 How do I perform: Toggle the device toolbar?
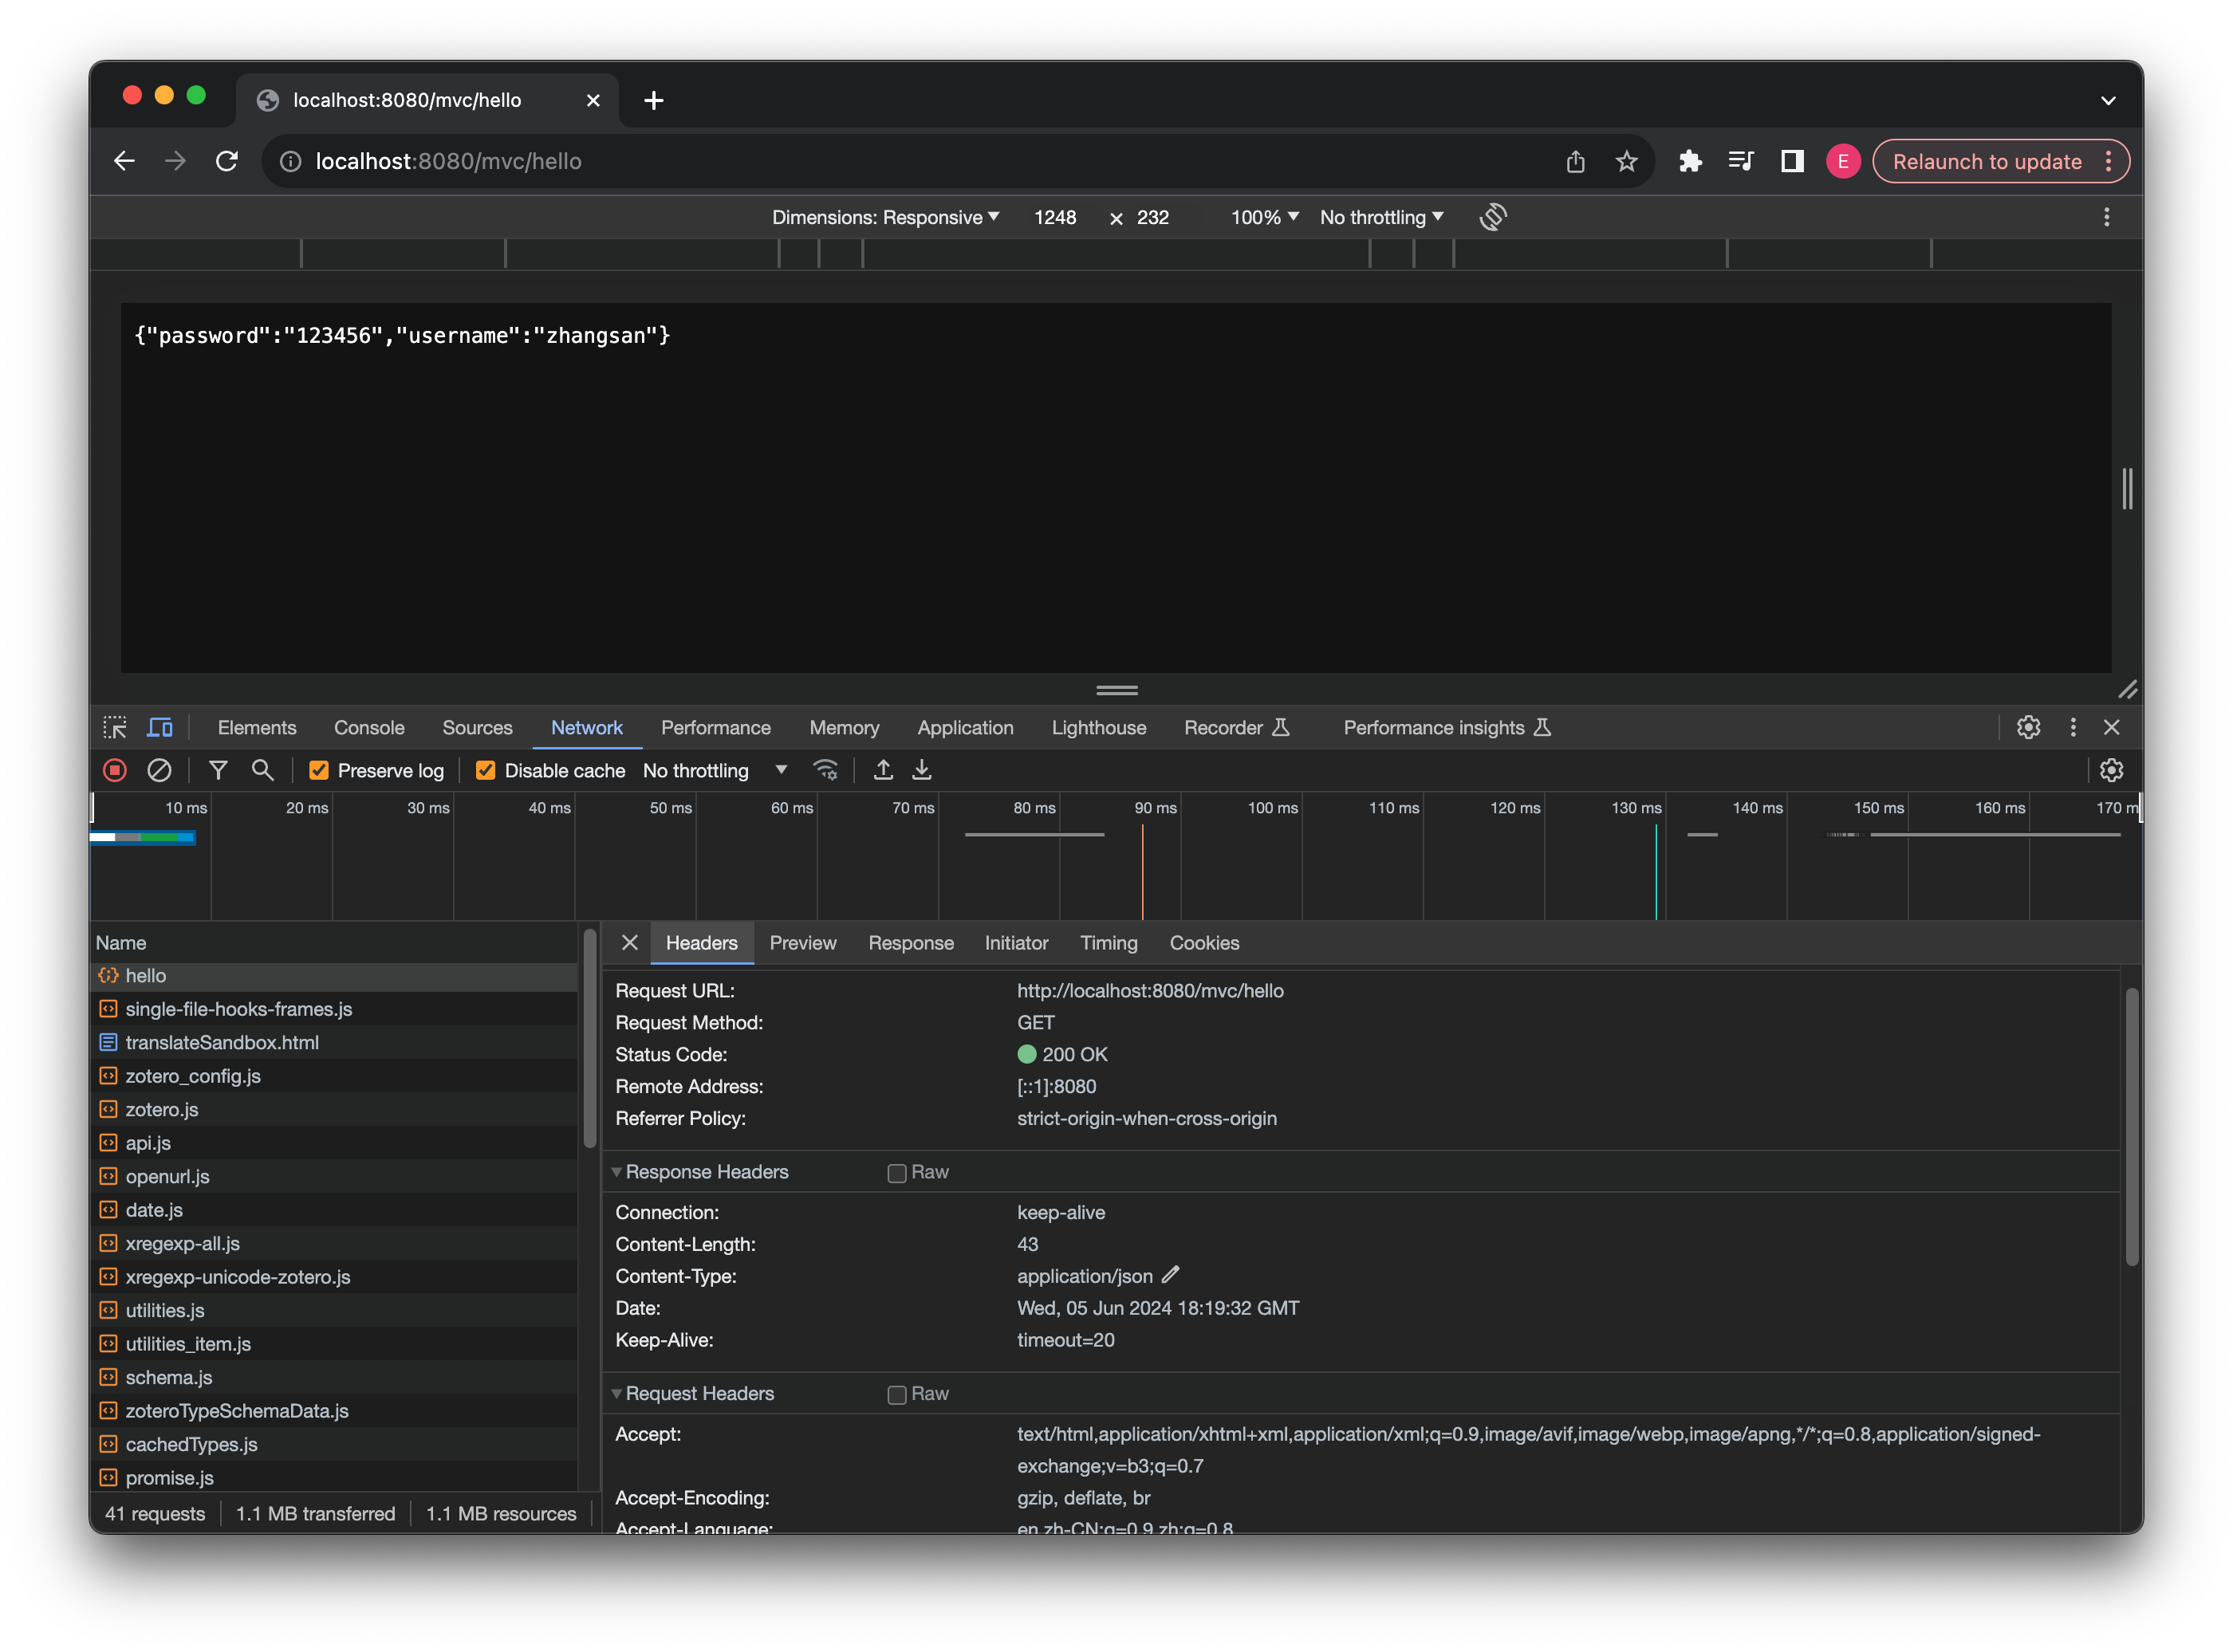tap(159, 727)
